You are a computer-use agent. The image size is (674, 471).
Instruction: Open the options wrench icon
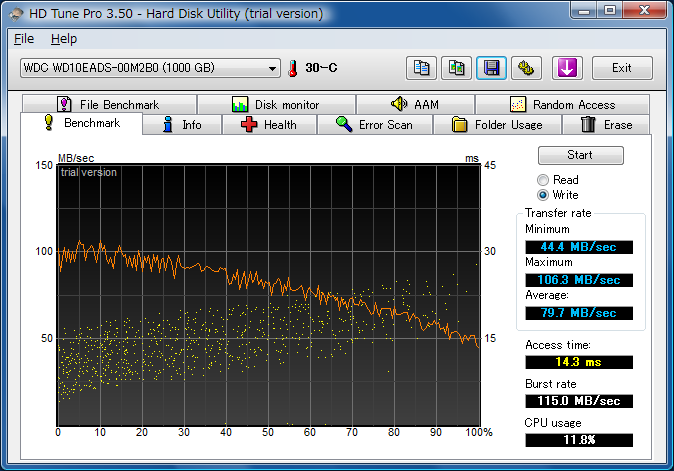point(525,68)
